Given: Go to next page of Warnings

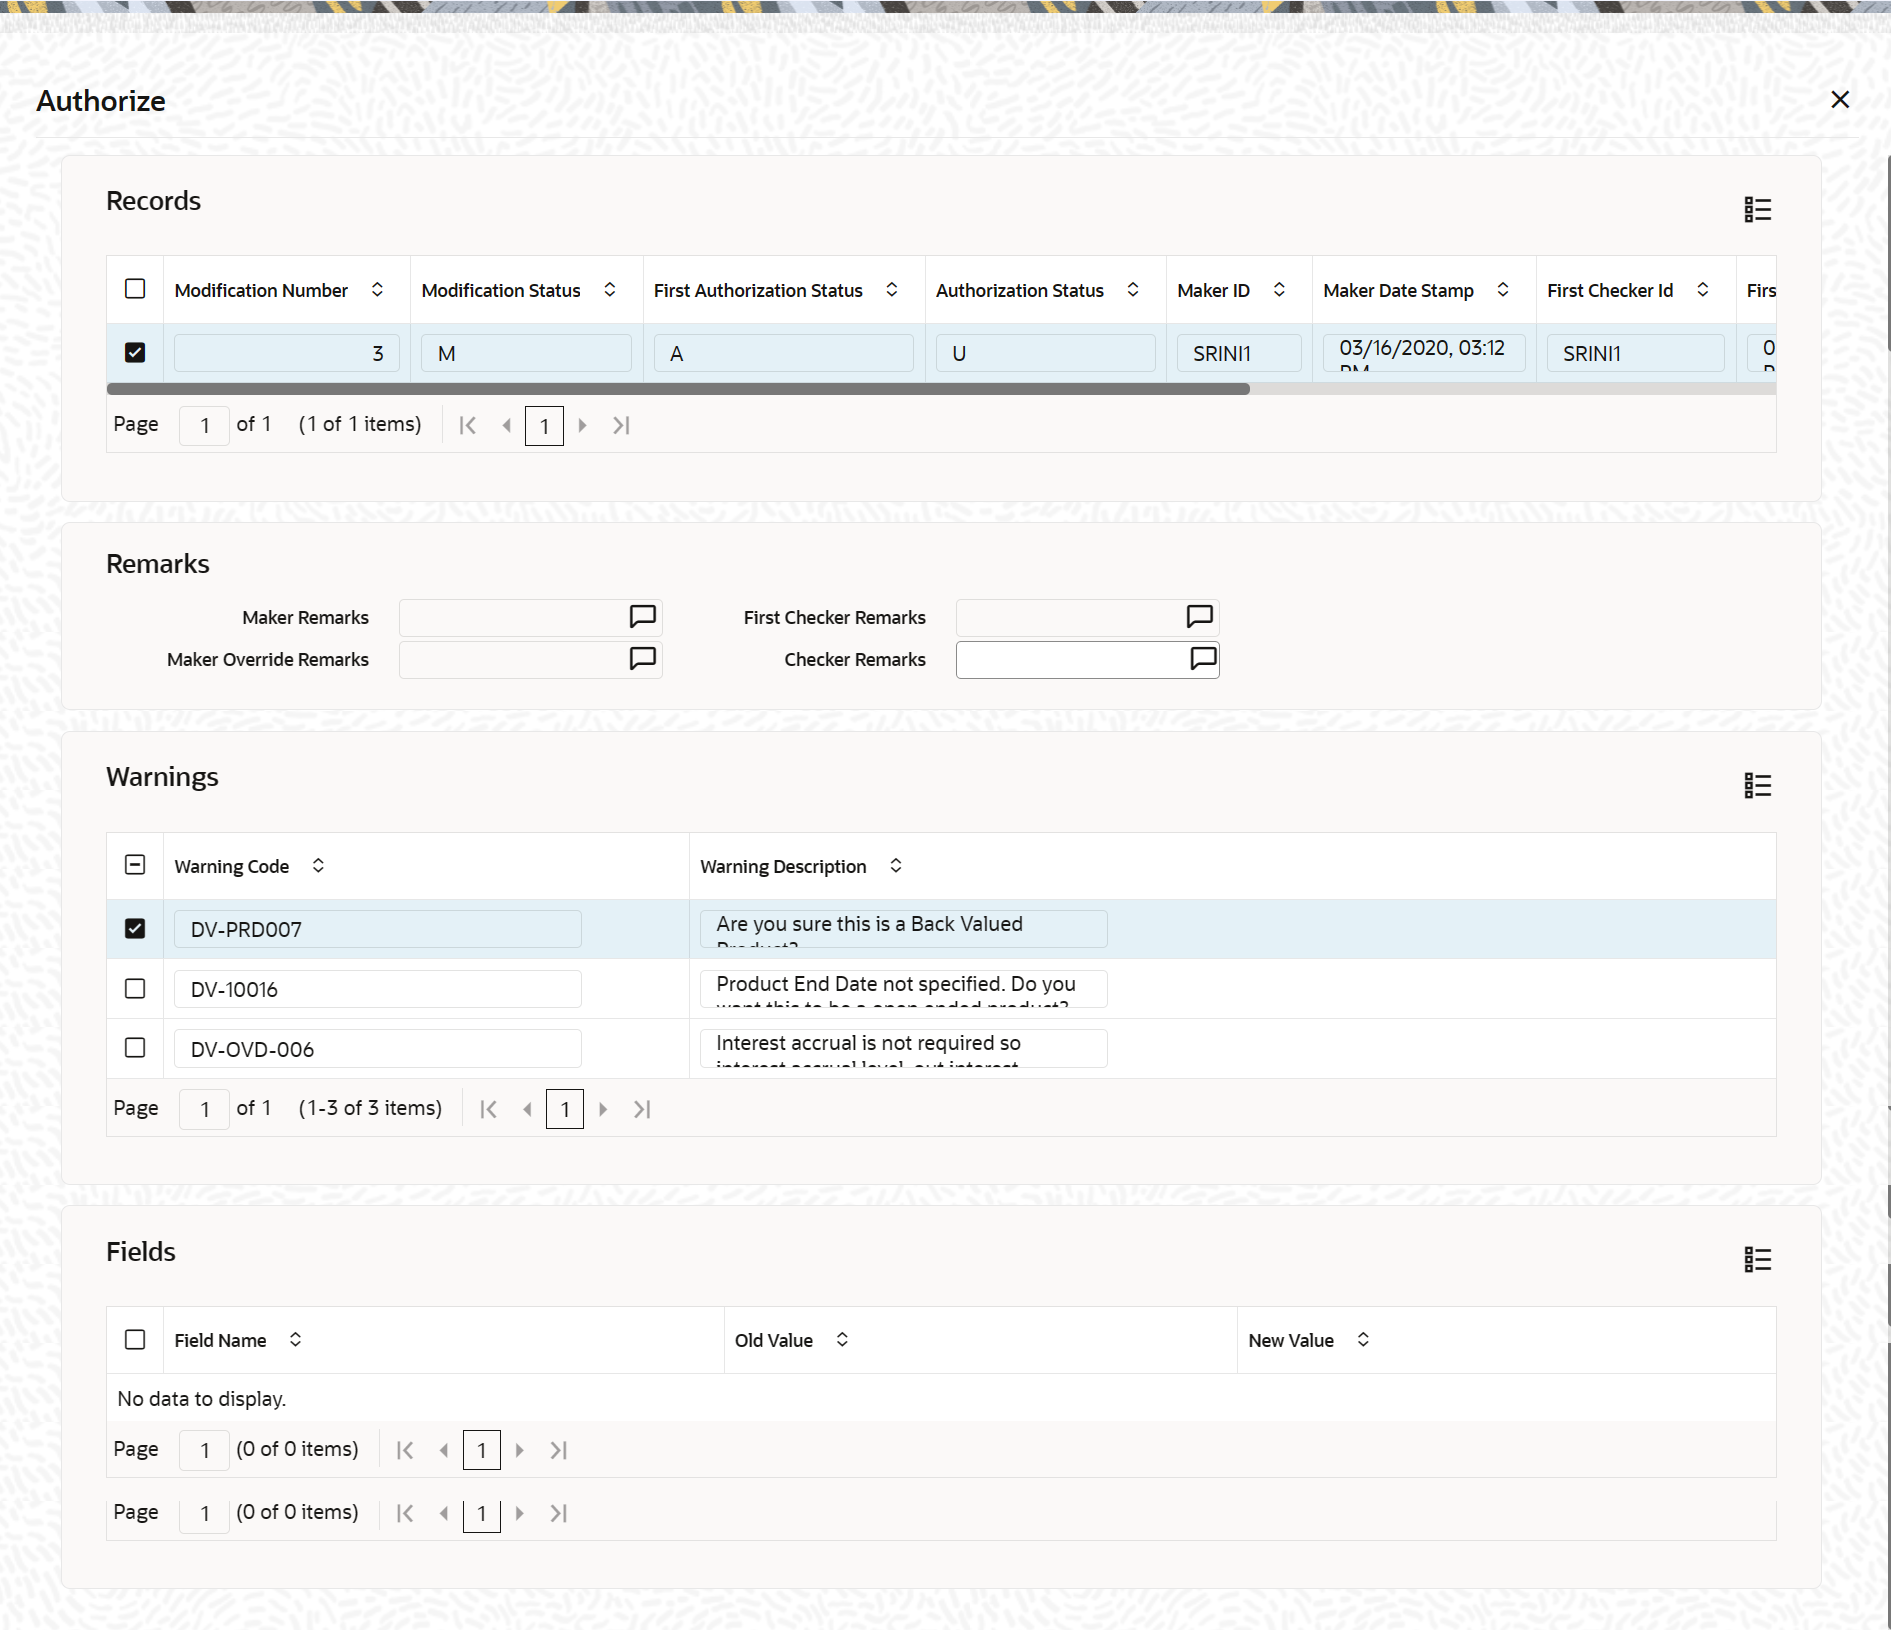Looking at the screenshot, I should [x=603, y=1109].
